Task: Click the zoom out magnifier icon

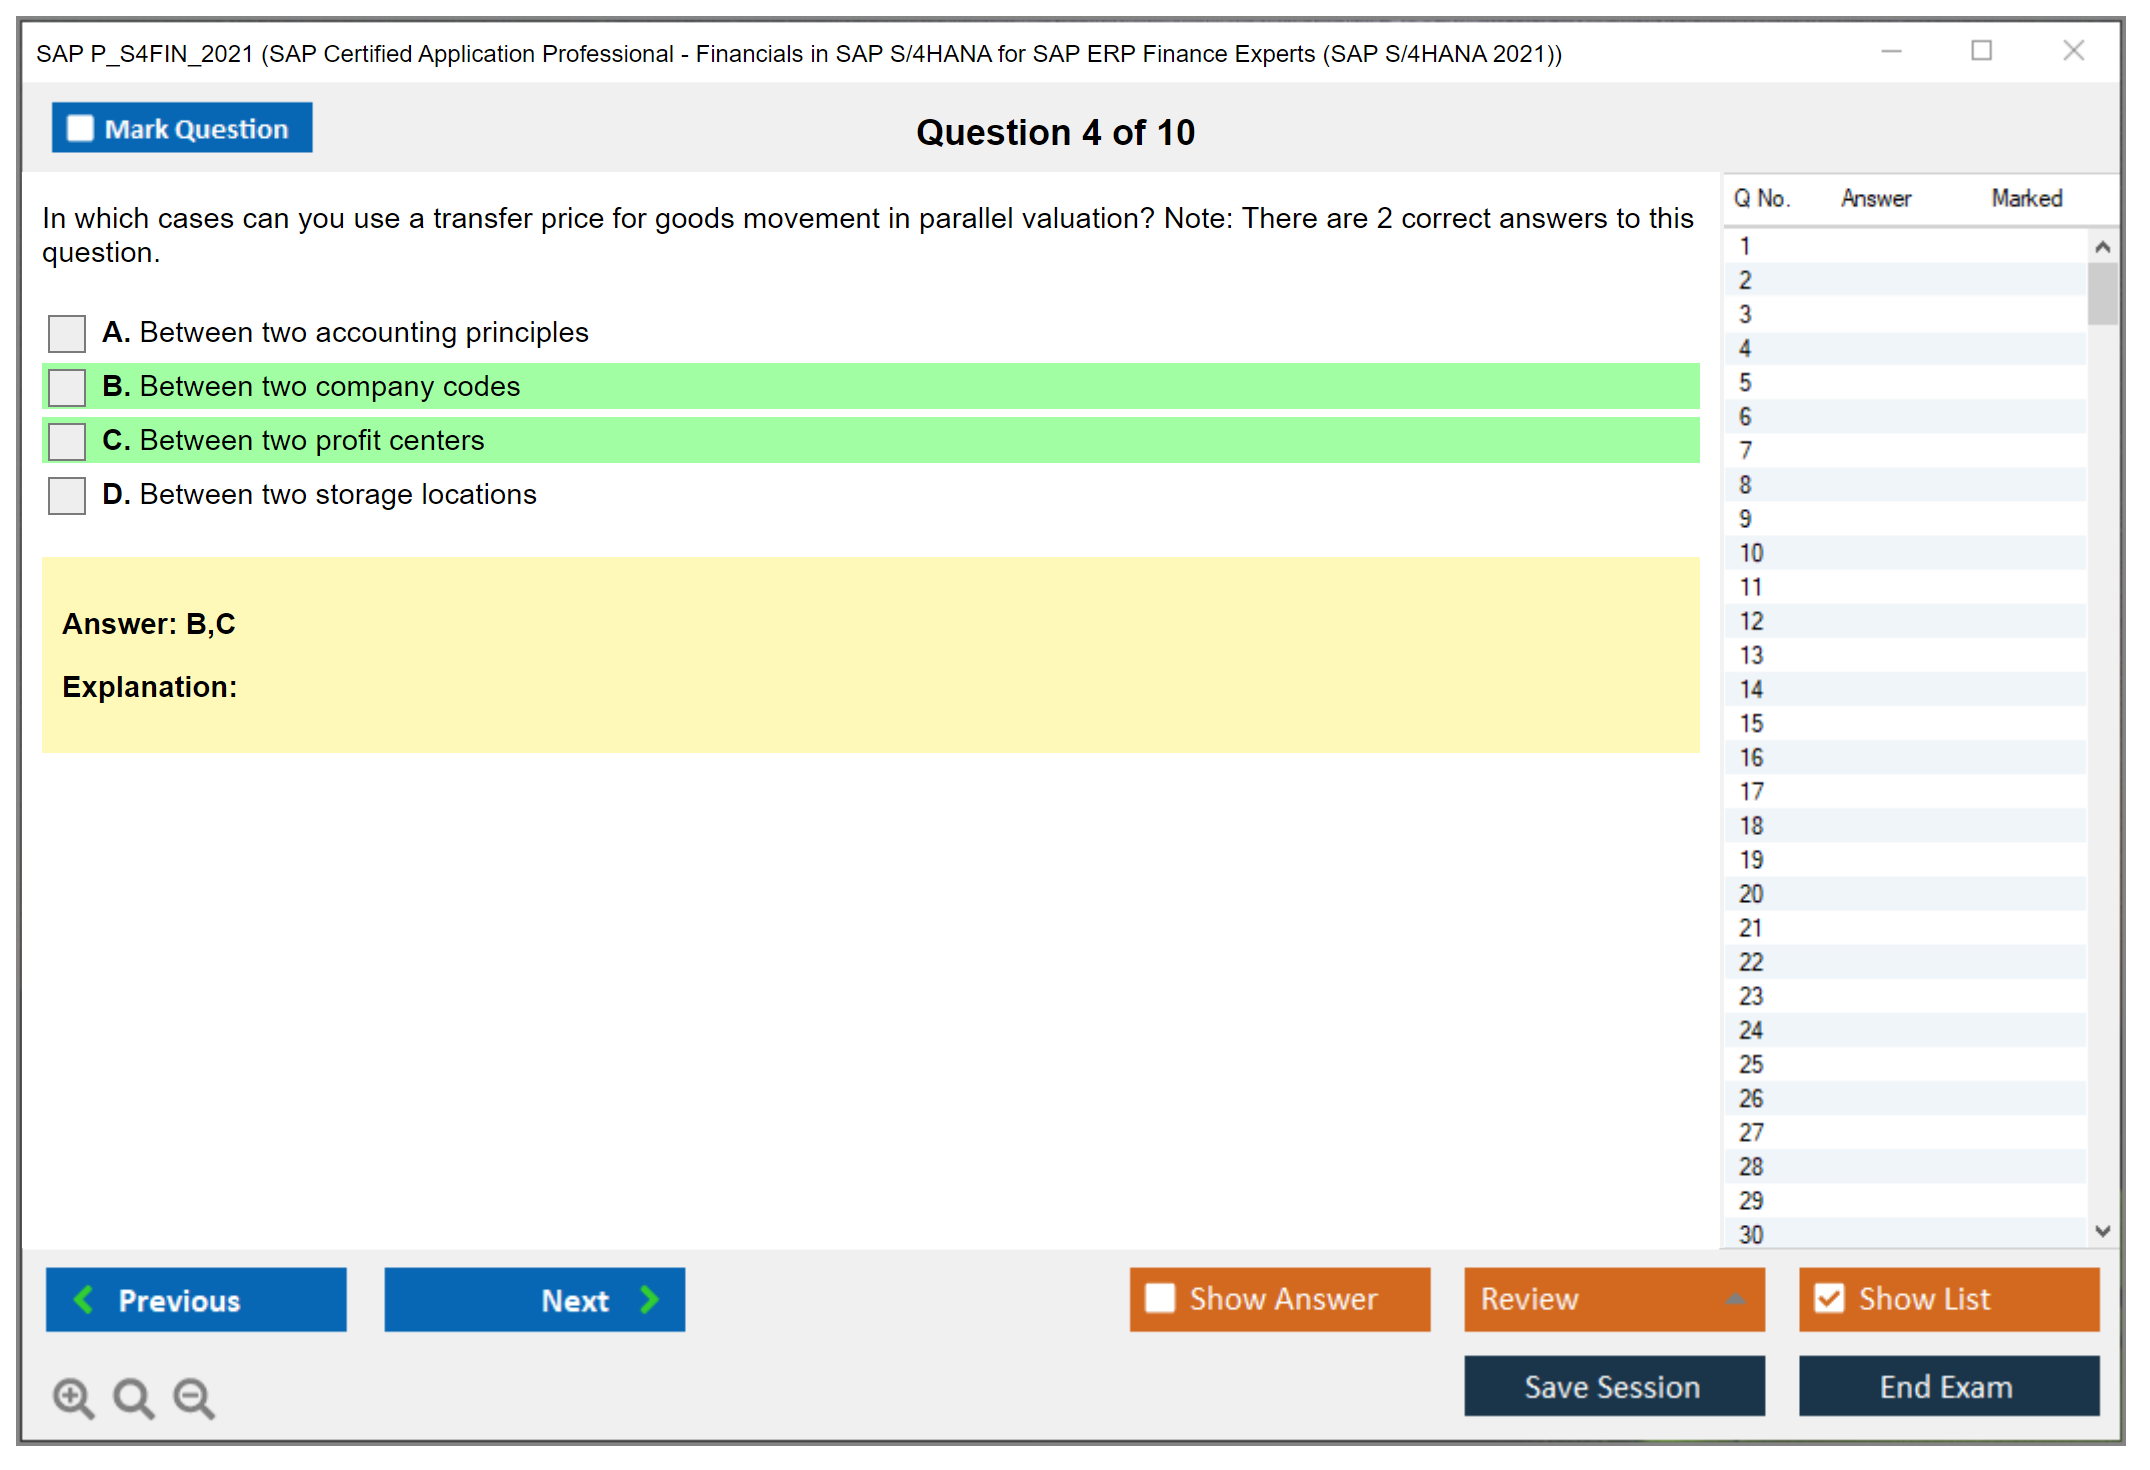Action: [194, 1397]
